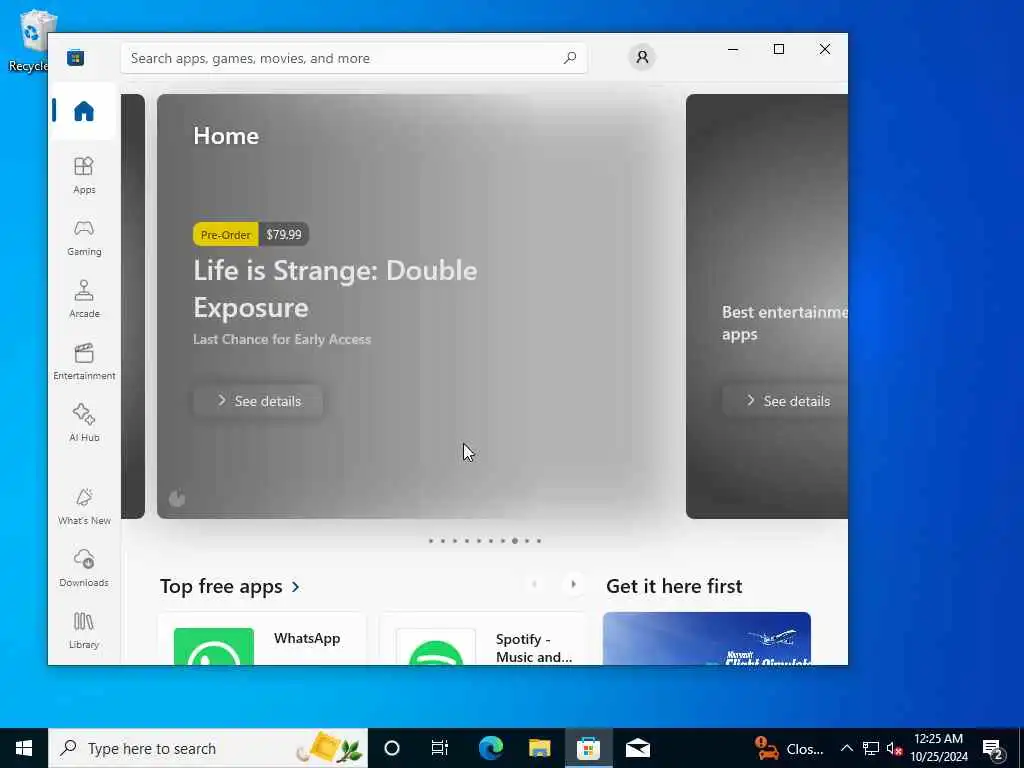The width and height of the screenshot is (1024, 768).
Task: Click the Pre-Order badge
Action: (225, 234)
